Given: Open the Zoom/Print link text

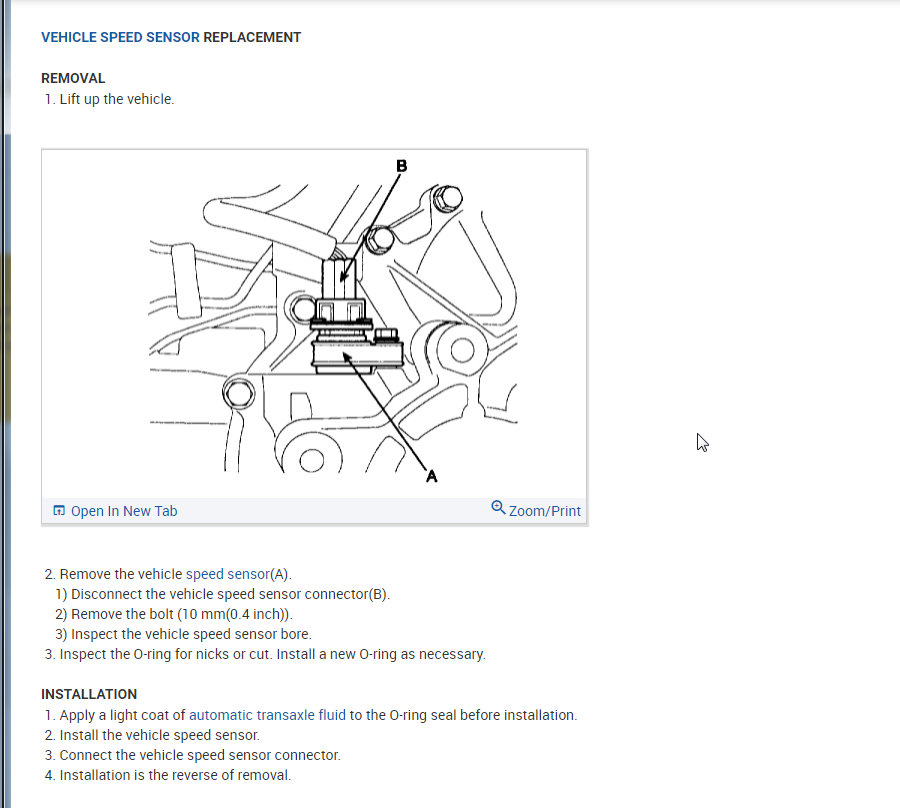Looking at the screenshot, I should 545,511.
